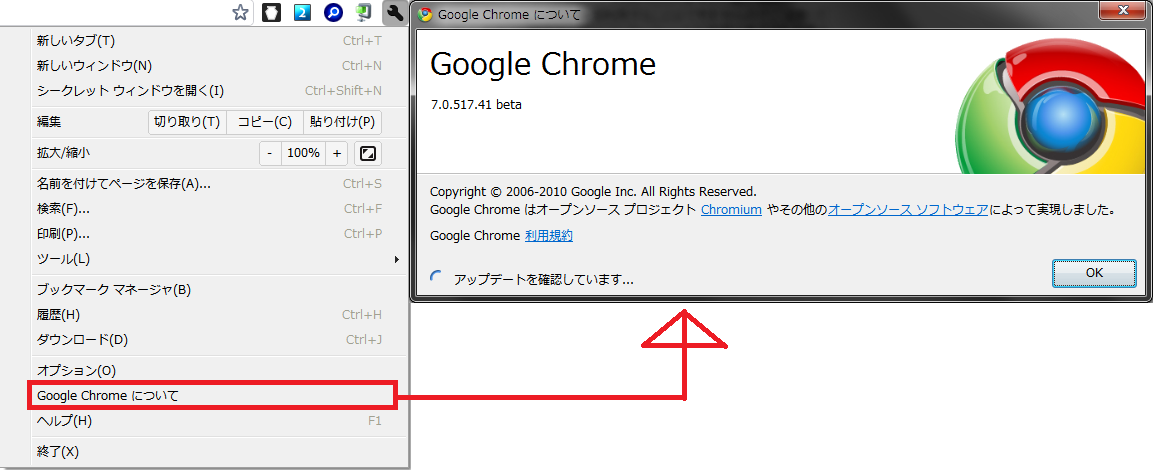Click the black-and-white shield extension icon

pyautogui.click(x=271, y=13)
